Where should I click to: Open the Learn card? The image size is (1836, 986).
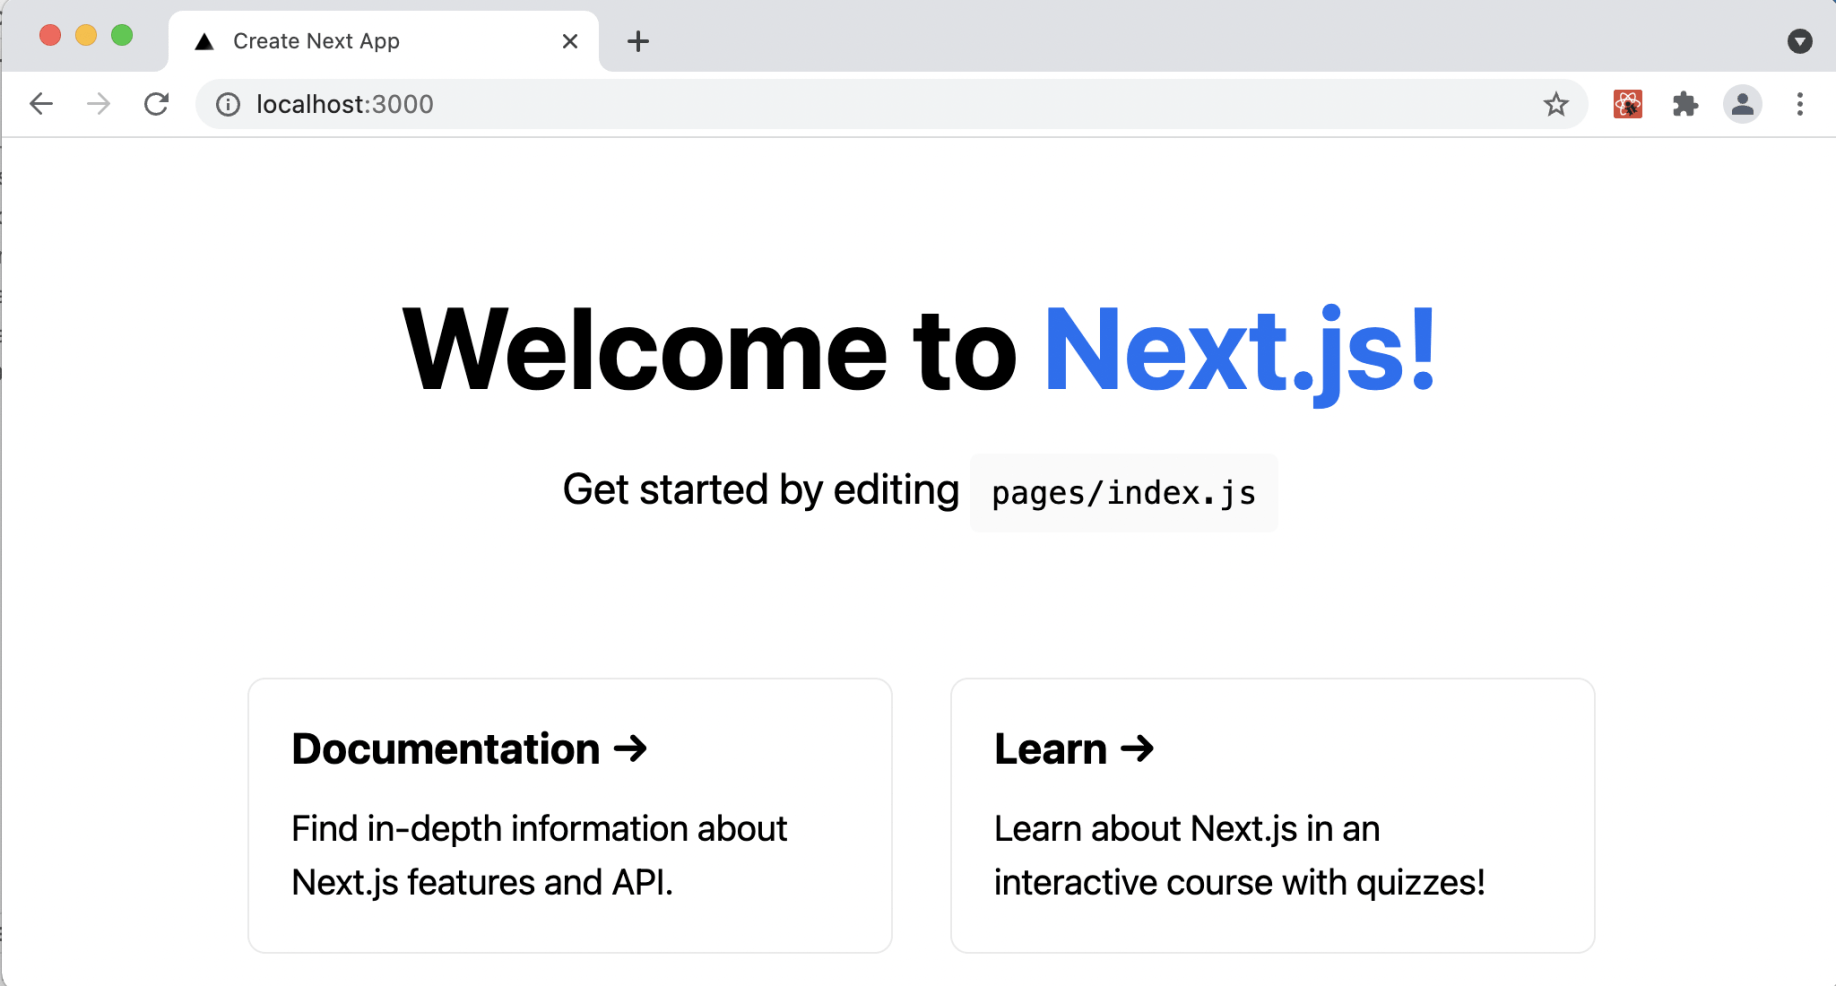click(1272, 815)
